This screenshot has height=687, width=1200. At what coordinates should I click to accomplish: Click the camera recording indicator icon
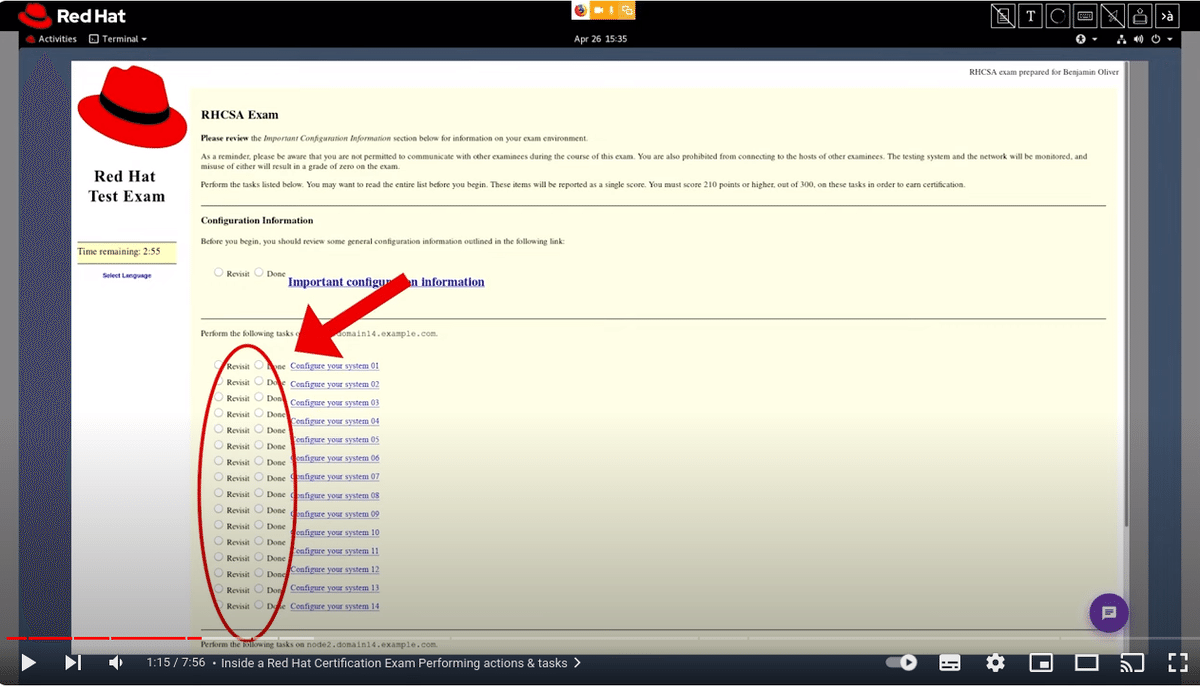click(x=598, y=10)
